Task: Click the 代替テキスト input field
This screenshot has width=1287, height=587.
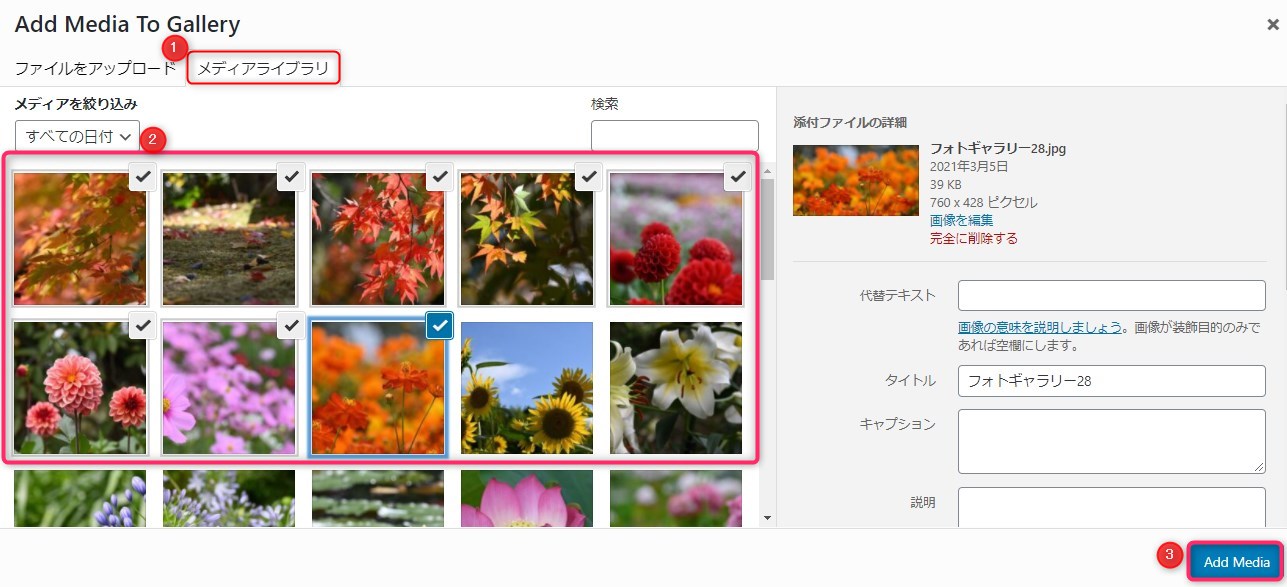Action: coord(1112,296)
